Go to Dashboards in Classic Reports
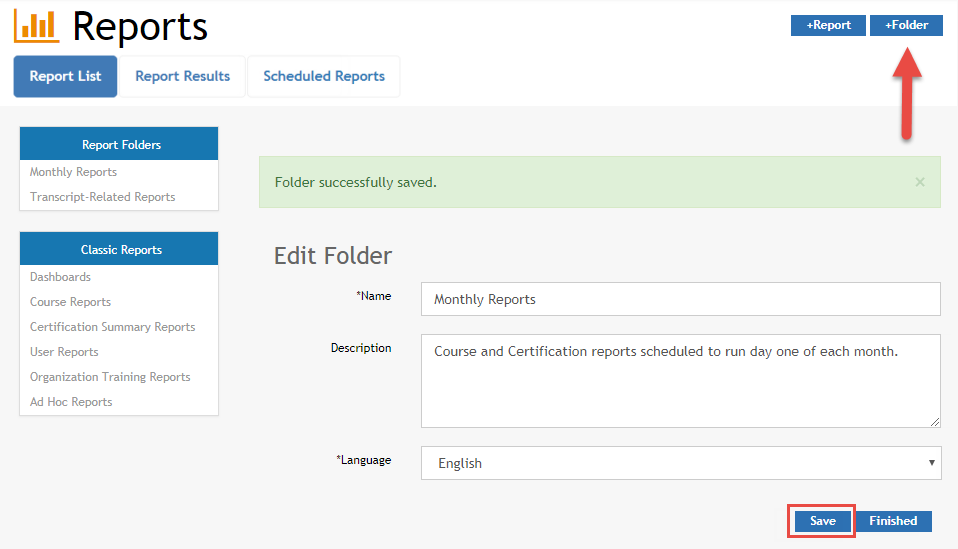958x549 pixels. tap(60, 277)
